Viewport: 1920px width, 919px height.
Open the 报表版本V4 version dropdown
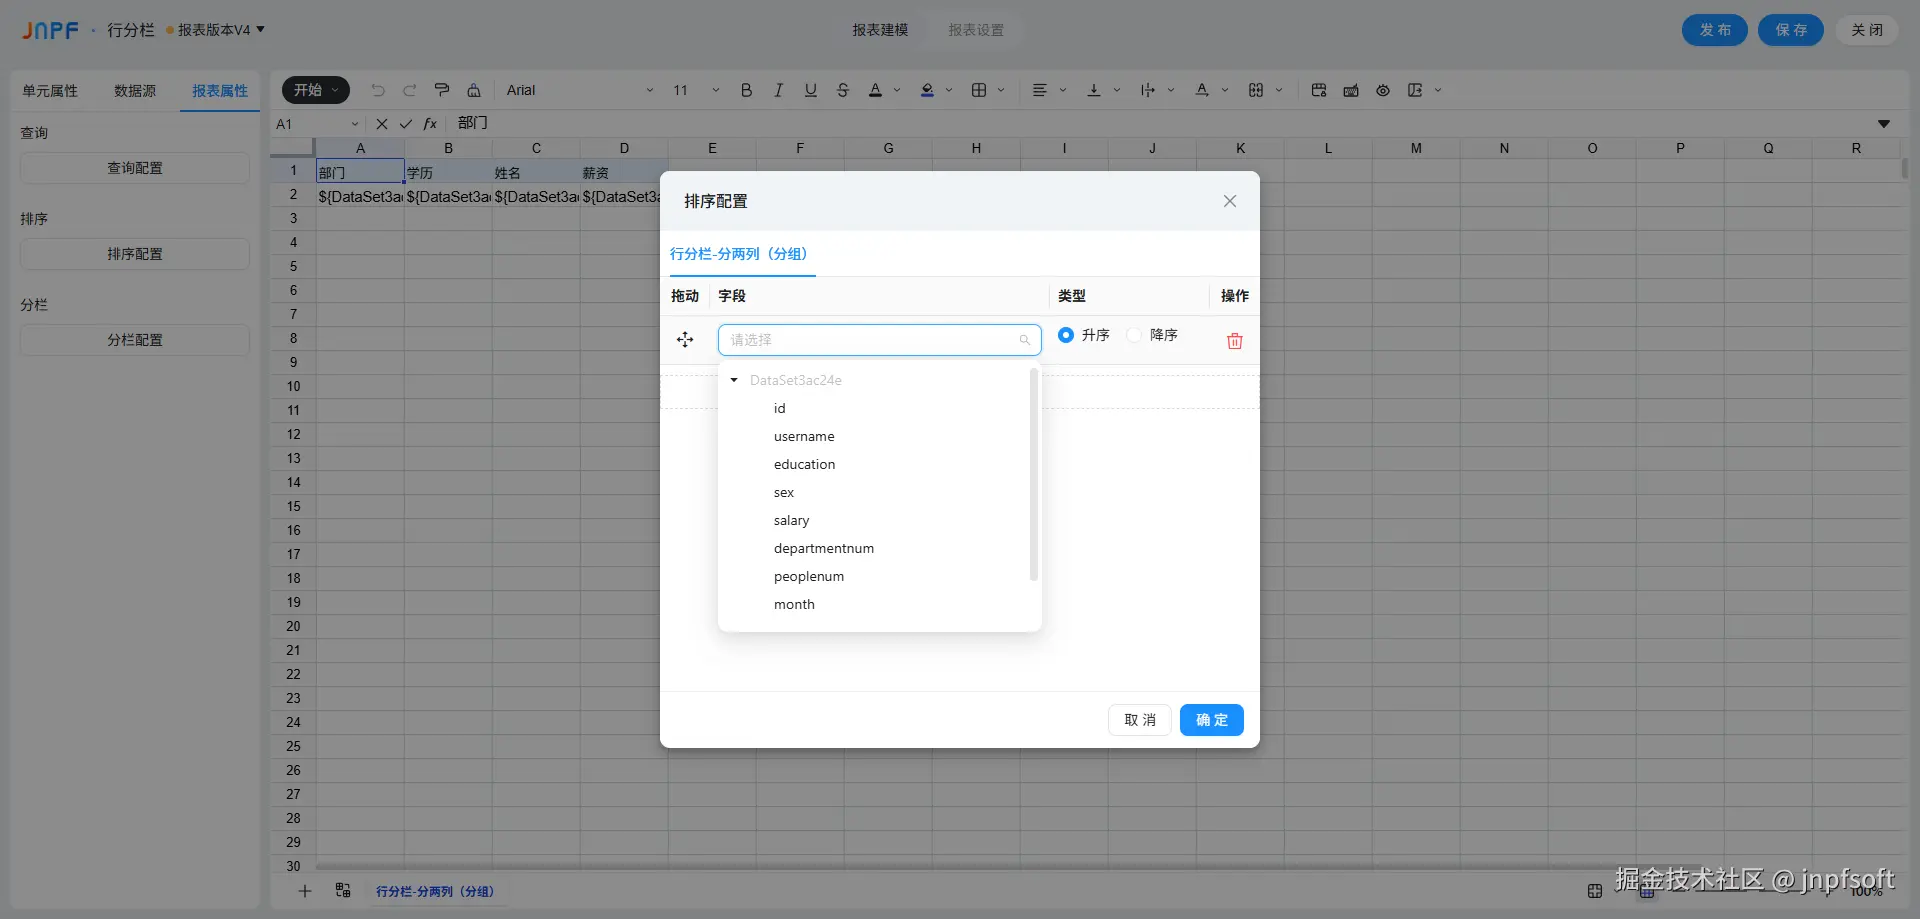216,30
